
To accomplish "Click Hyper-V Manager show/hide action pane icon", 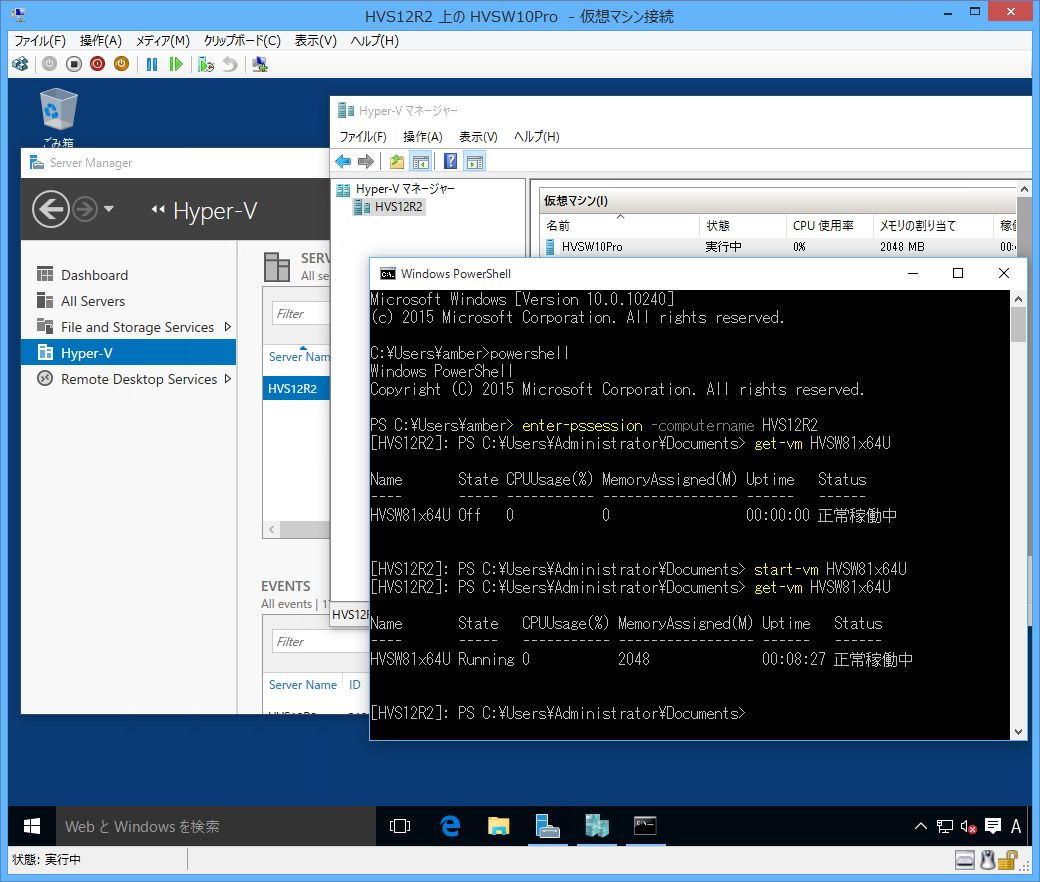I will pos(474,161).
